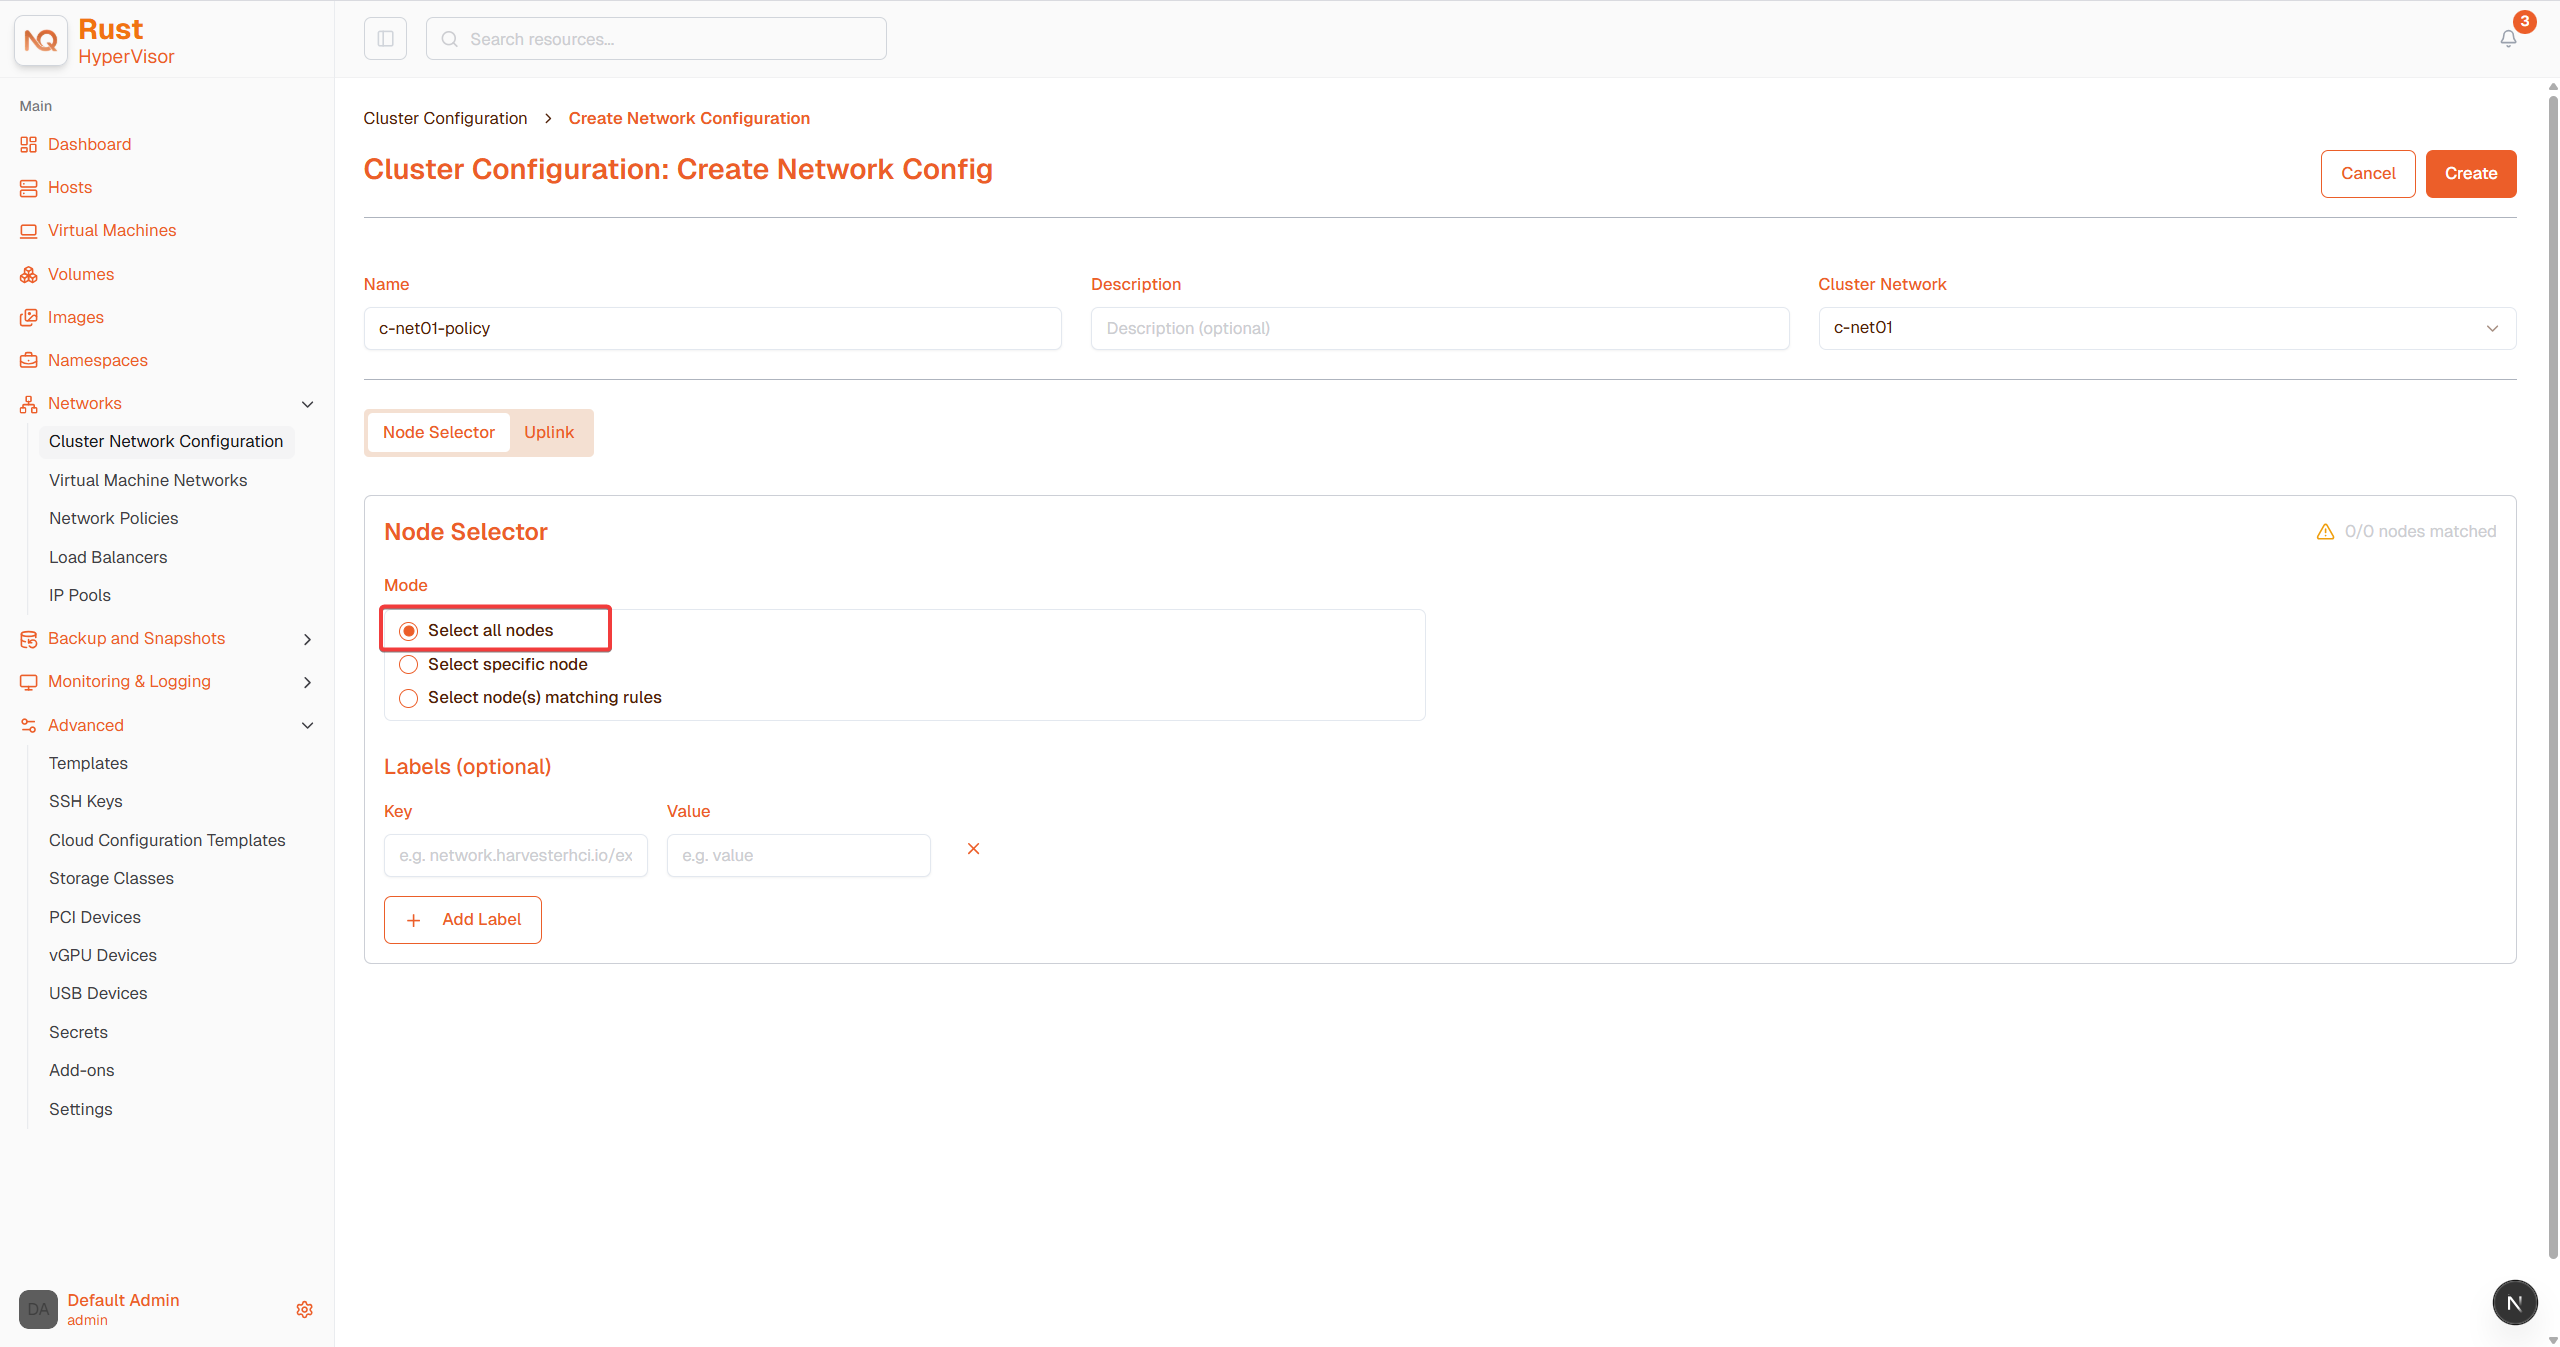Click the Hosts server icon
Viewport: 2560px width, 1347px height.
pos(28,188)
